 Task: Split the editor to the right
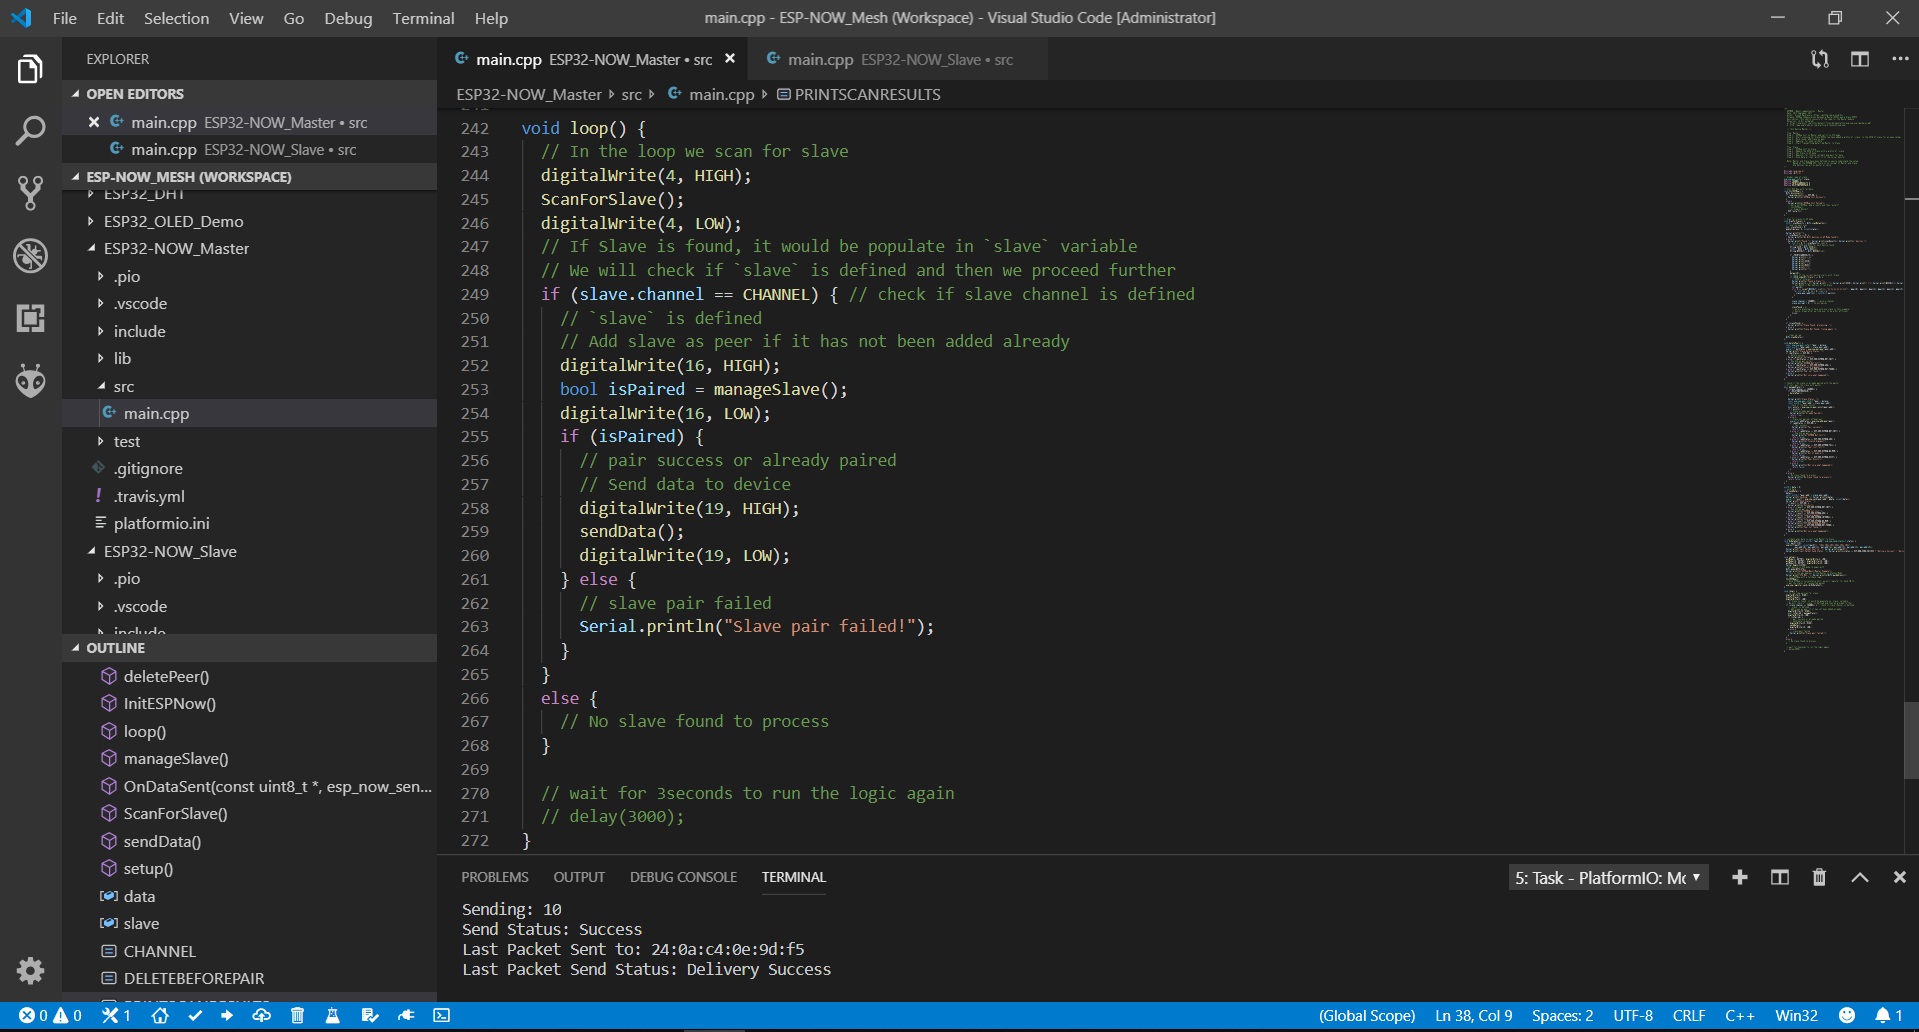tap(1859, 59)
